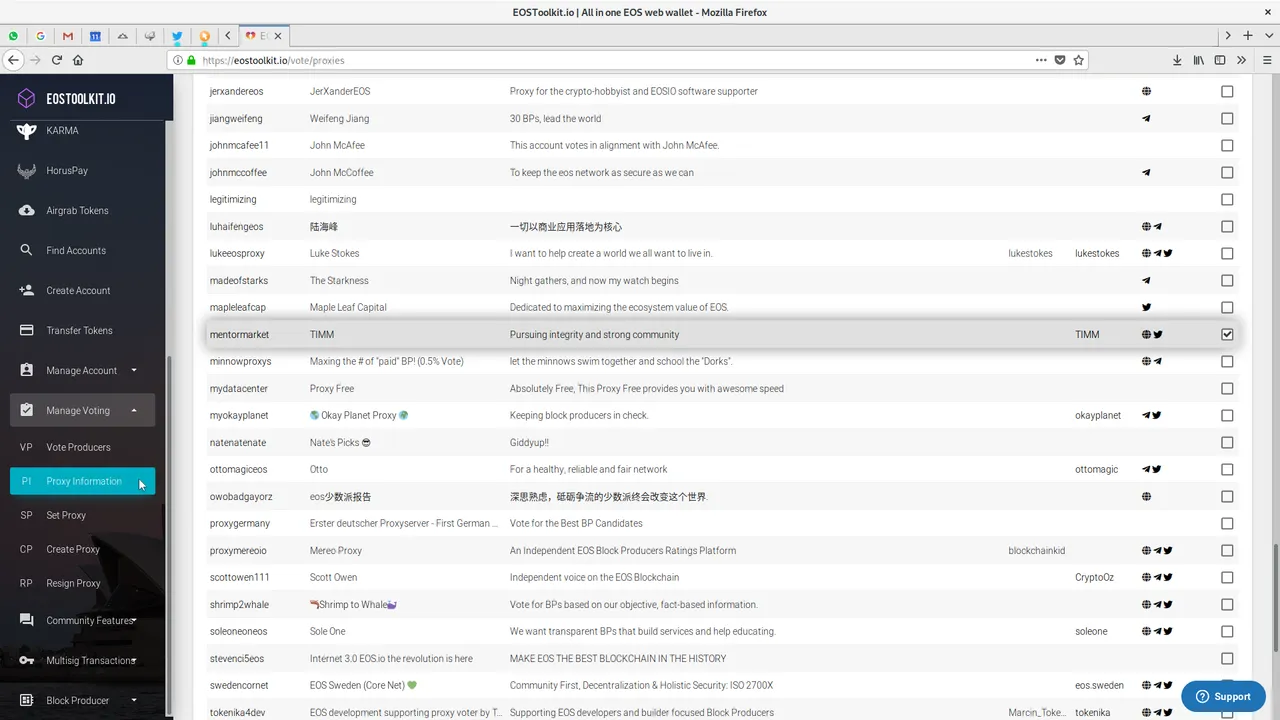Collapse the Manage Voting menu
The image size is (1280, 720).
coord(82,410)
